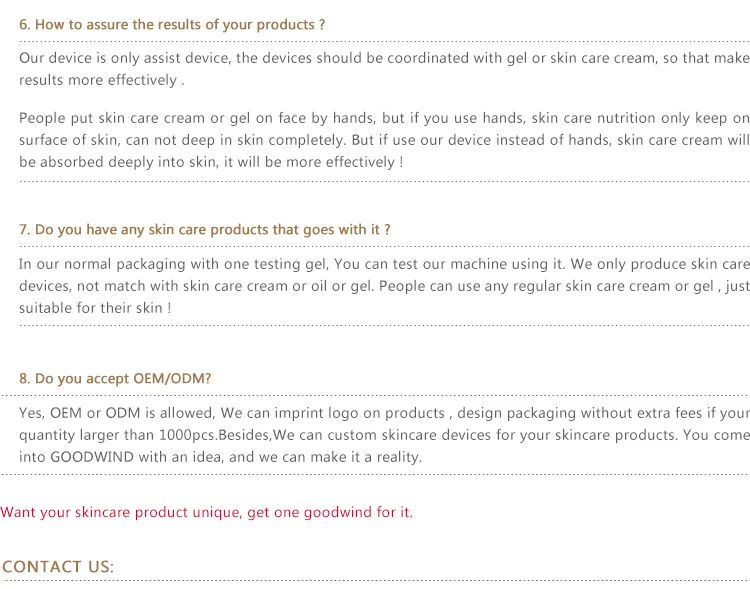
Task: Click the "results more effectively ." line
Action: 101,80
